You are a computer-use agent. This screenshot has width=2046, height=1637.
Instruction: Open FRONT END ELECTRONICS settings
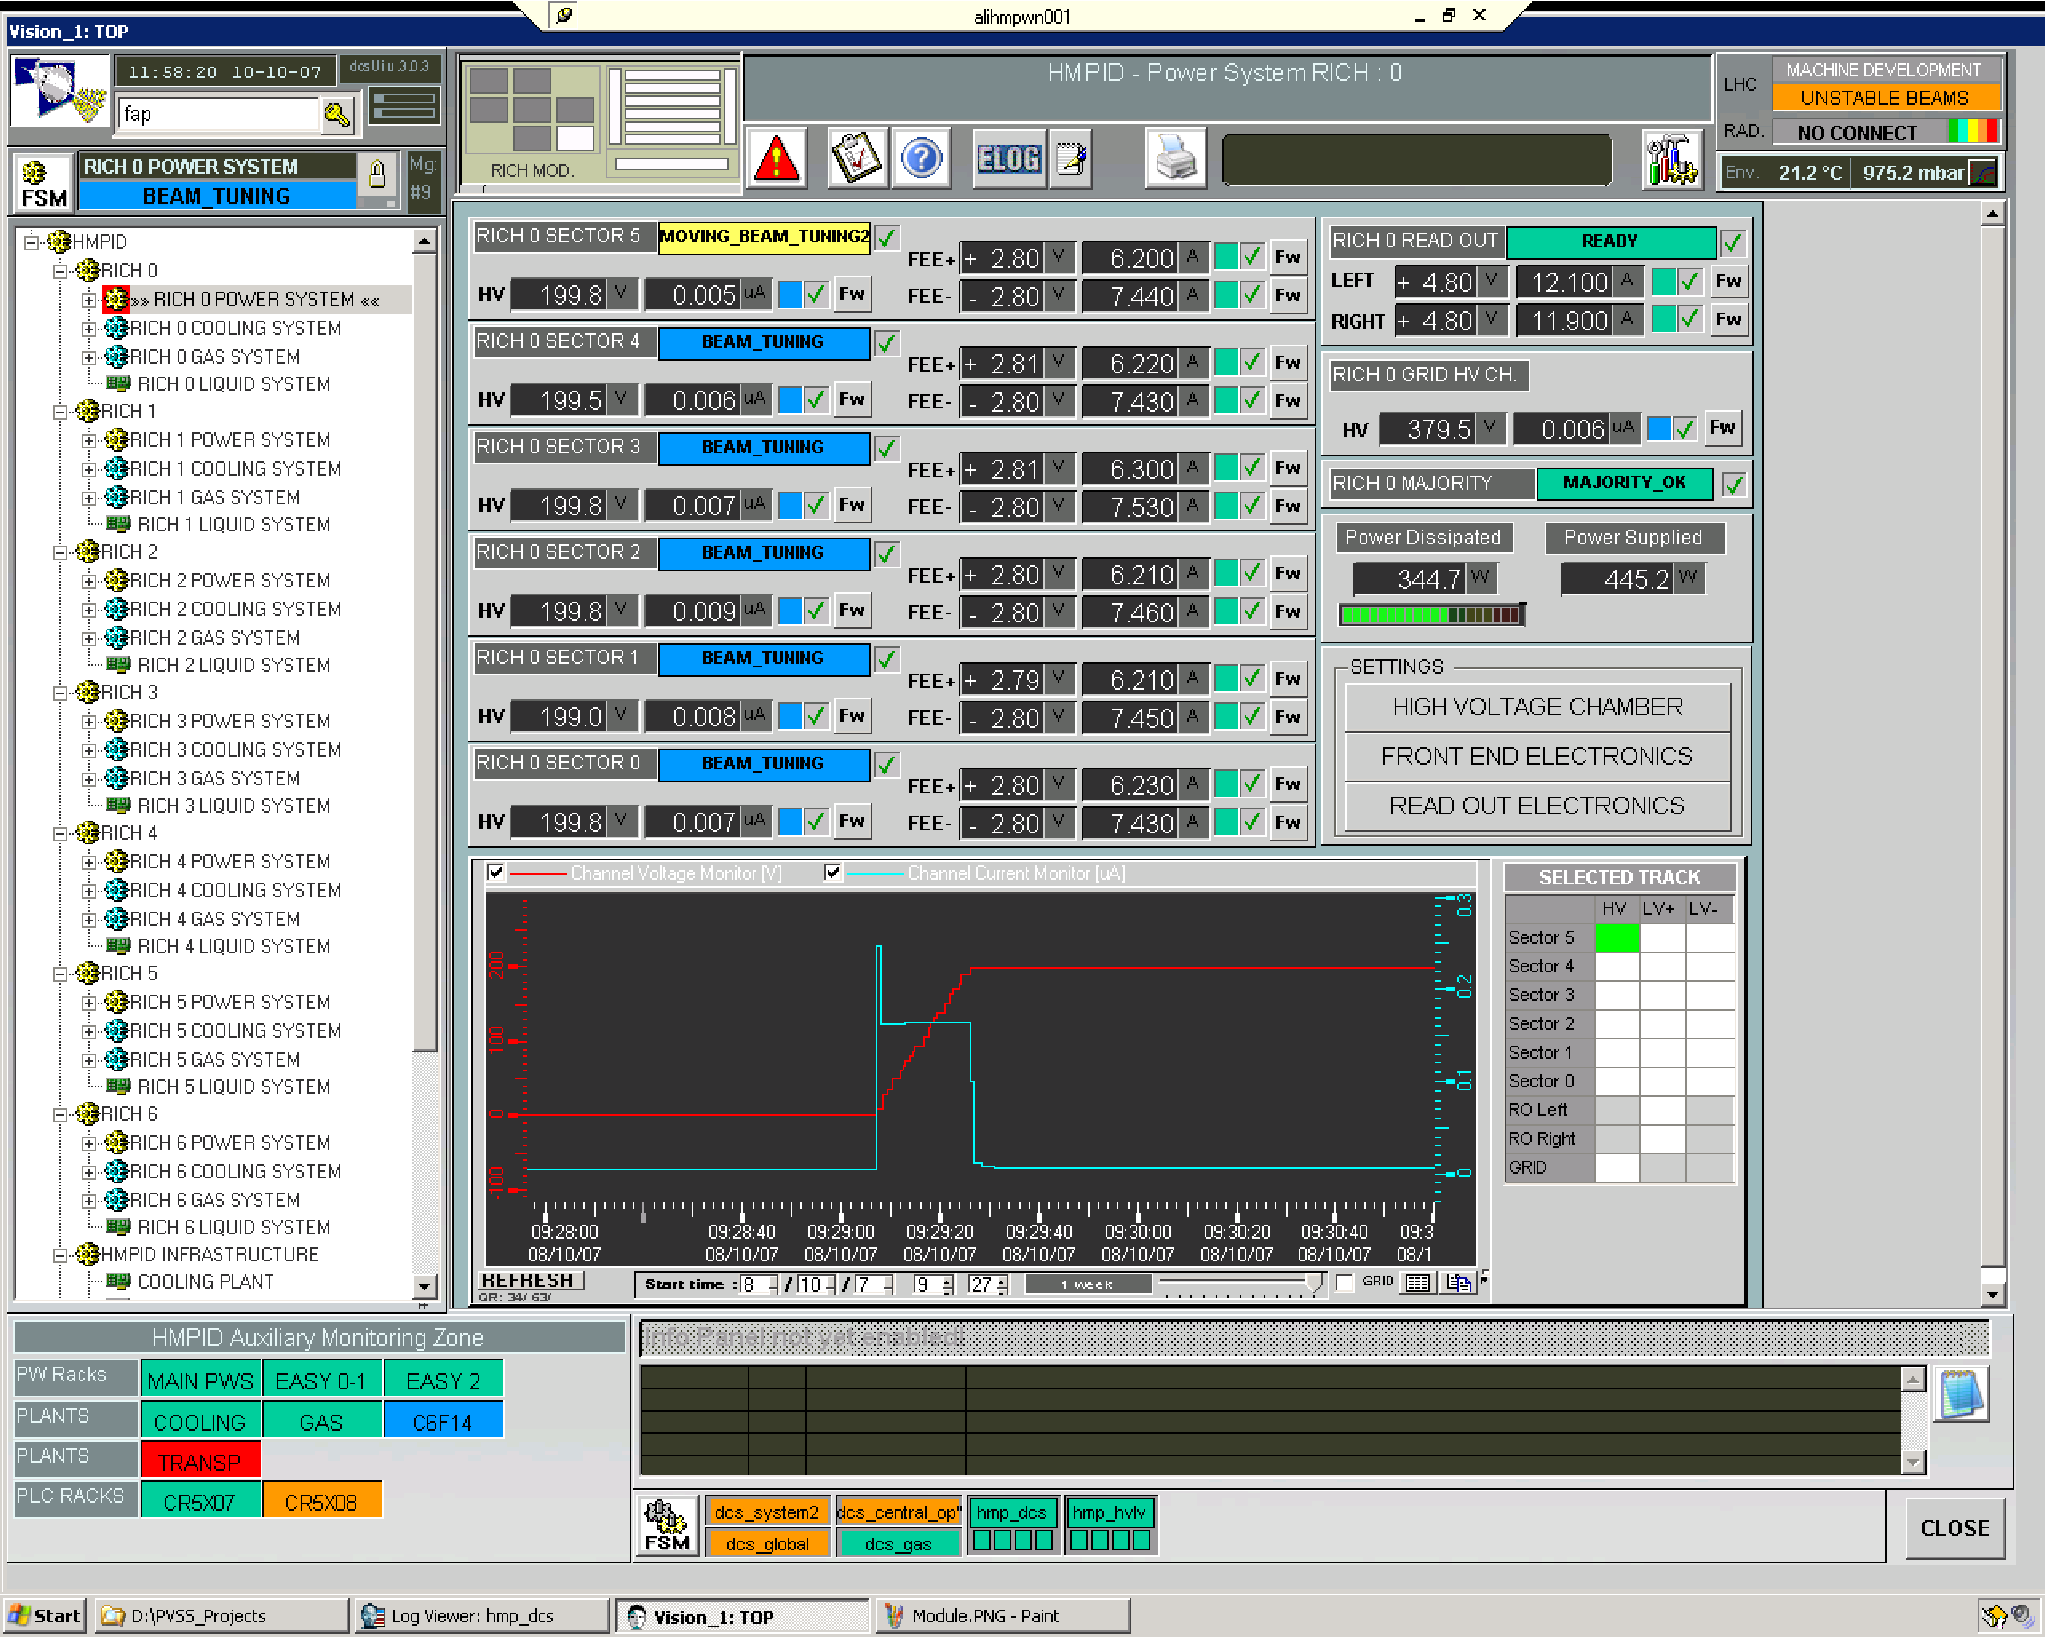point(1537,757)
